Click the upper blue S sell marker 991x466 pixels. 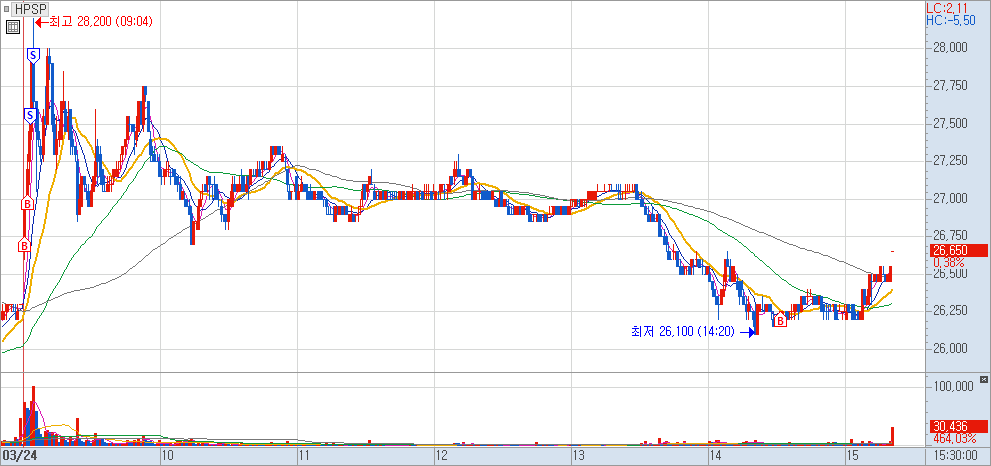[x=33, y=55]
